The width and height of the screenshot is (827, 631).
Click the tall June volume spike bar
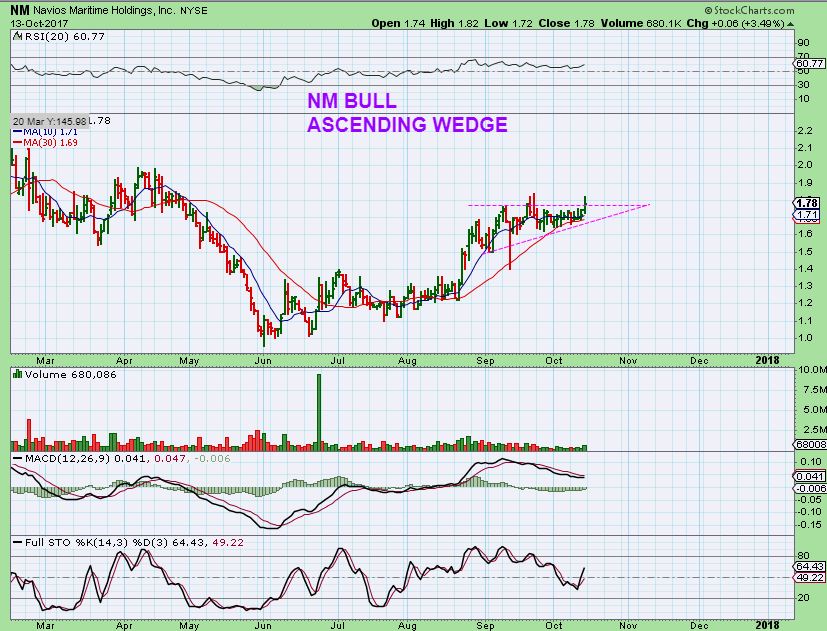(319, 412)
